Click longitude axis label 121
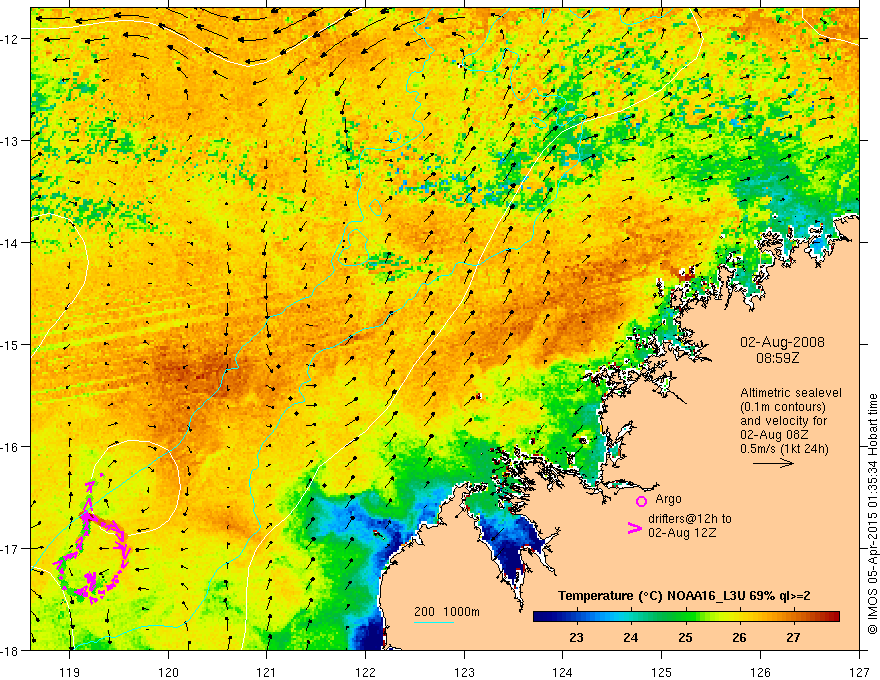Viewport: 880px width, 680px height. tap(267, 672)
